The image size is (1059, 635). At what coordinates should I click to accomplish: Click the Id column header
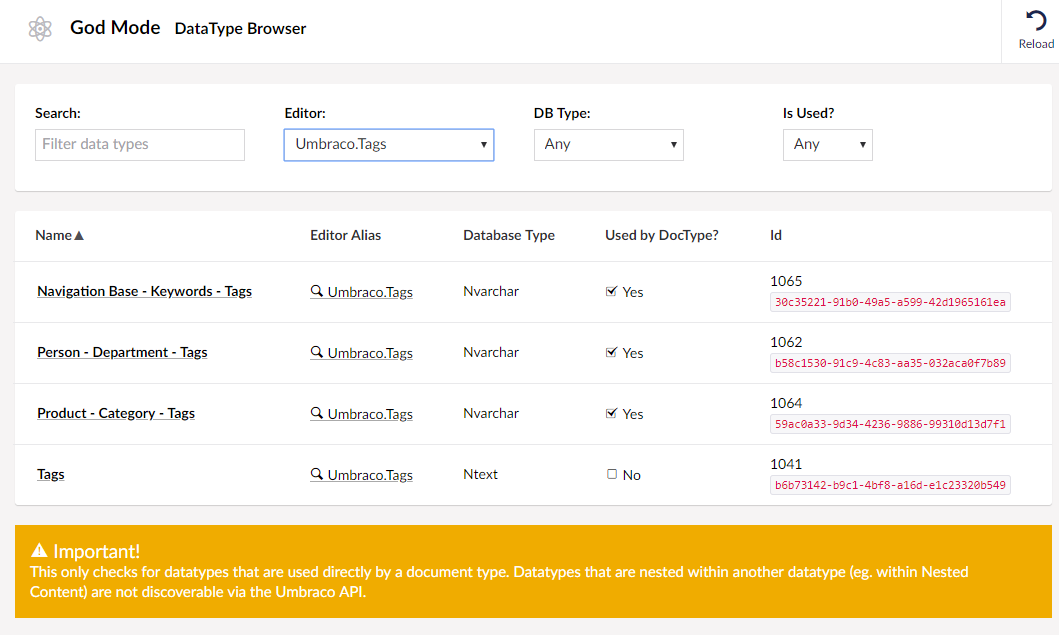(x=776, y=235)
